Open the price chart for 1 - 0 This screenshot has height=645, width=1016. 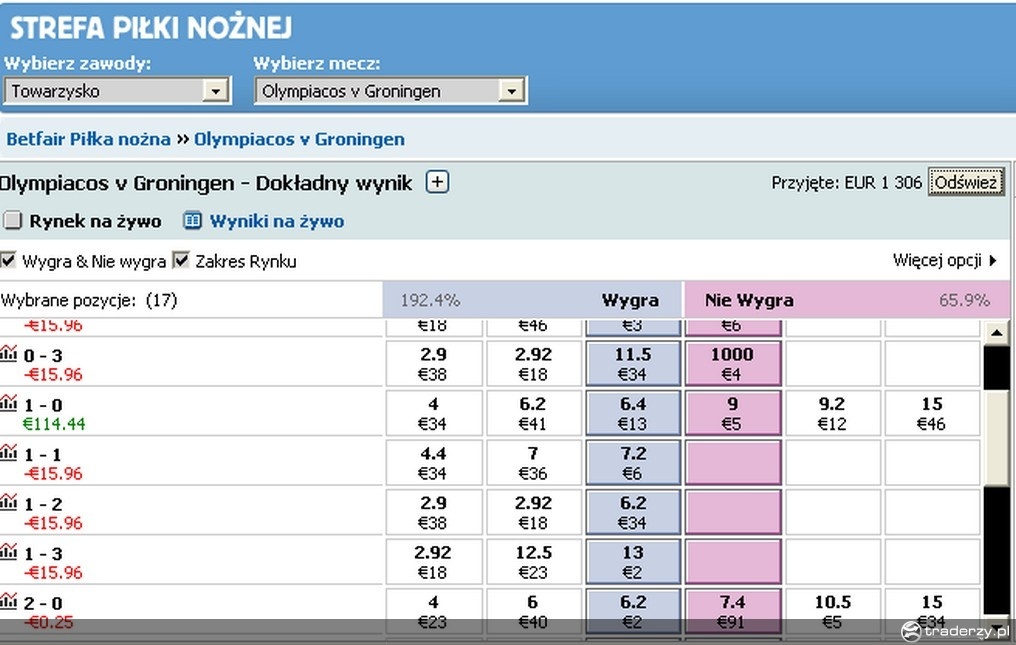[x=8, y=403]
